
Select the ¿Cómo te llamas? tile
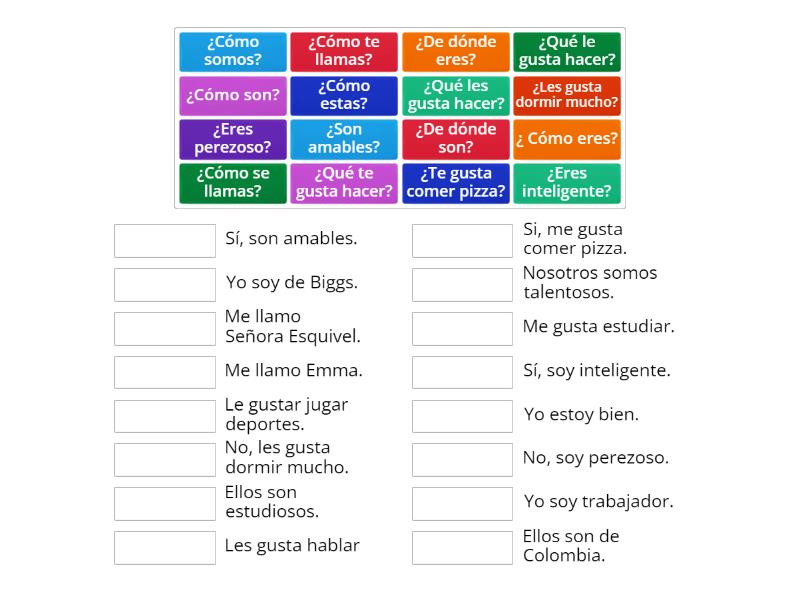(x=344, y=50)
